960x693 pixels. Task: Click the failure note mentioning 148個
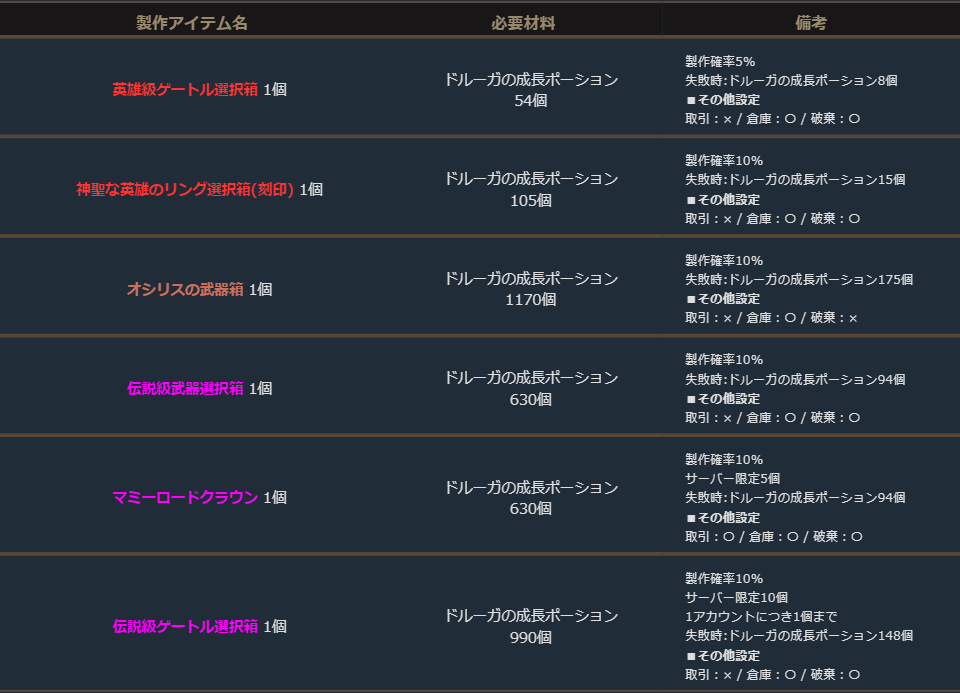tap(798, 636)
